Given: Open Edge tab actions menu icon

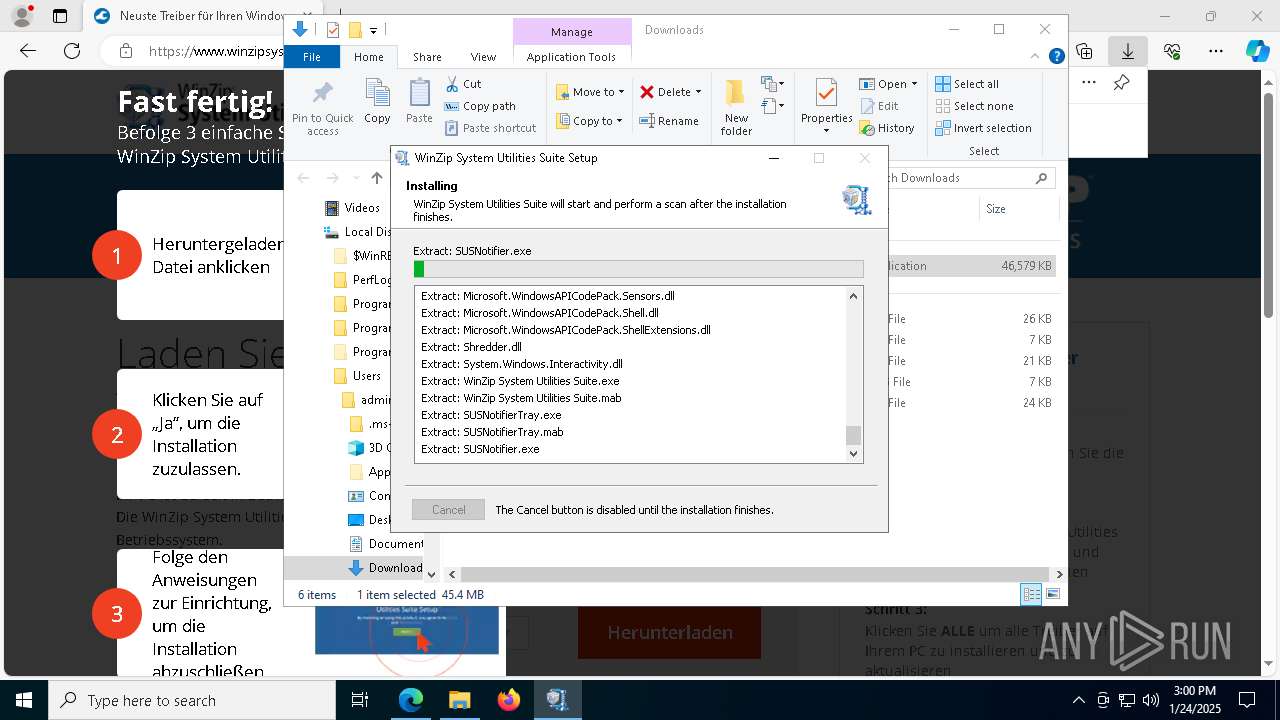Looking at the screenshot, I should point(60,16).
